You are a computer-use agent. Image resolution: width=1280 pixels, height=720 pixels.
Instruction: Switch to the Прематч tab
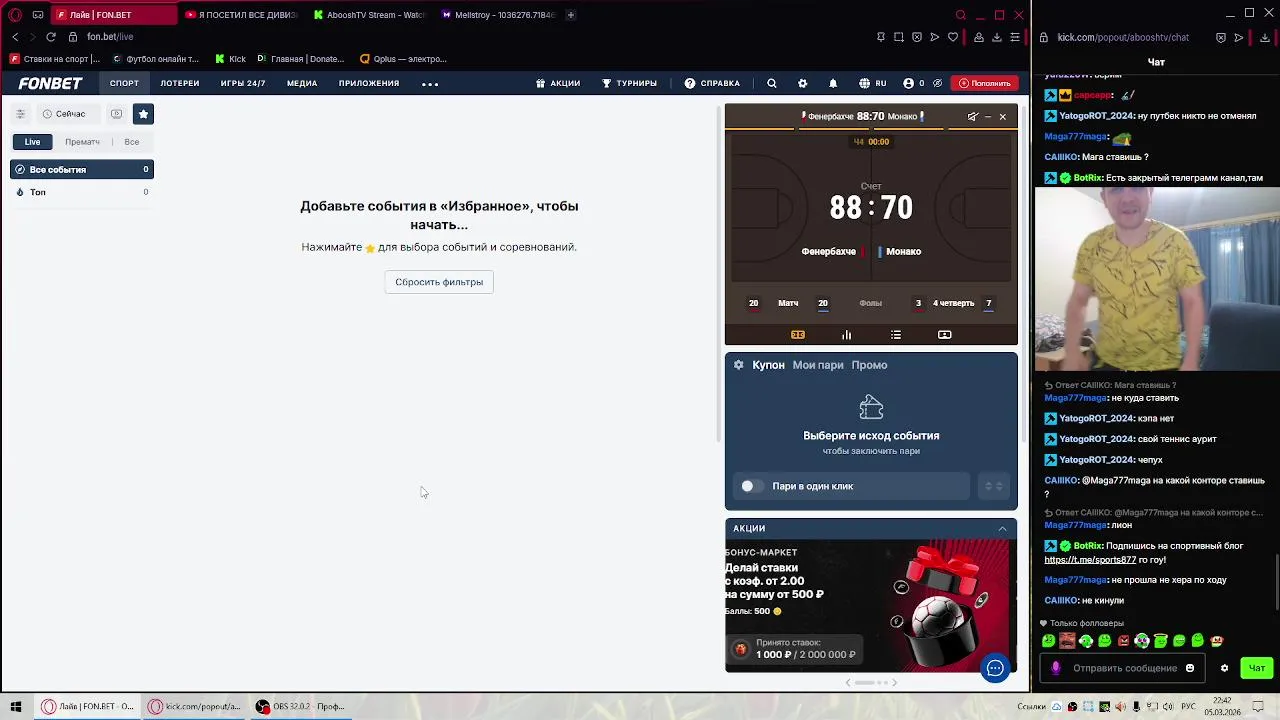pyautogui.click(x=82, y=142)
